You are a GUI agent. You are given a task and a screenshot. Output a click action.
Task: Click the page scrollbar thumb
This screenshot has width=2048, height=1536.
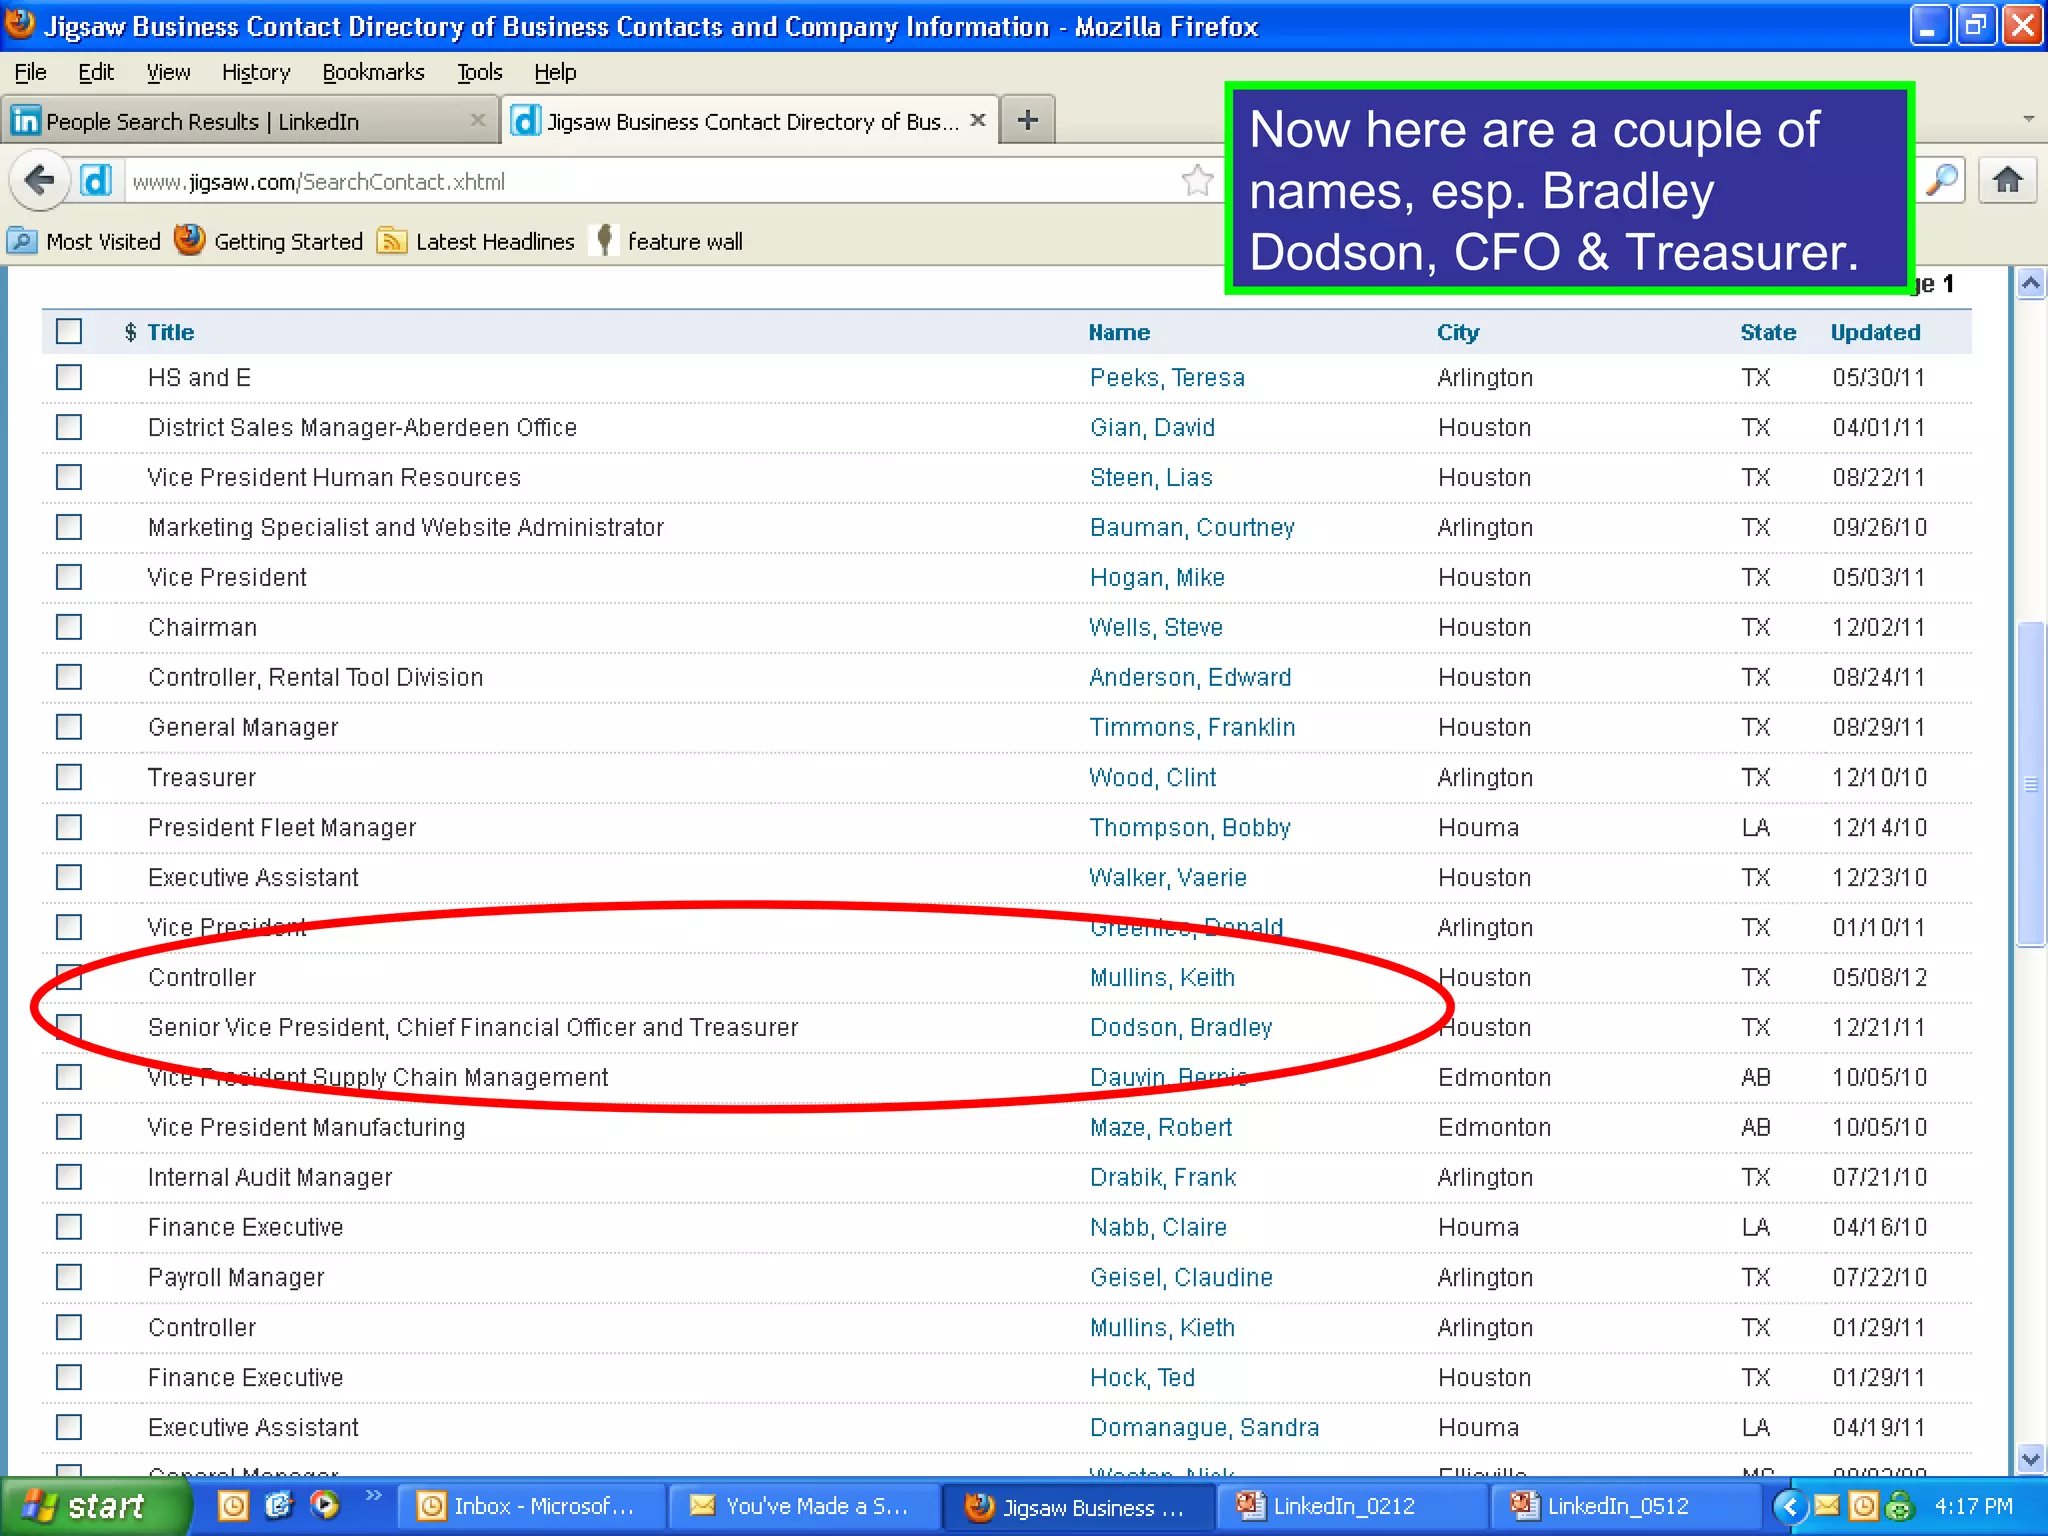click(x=2030, y=784)
